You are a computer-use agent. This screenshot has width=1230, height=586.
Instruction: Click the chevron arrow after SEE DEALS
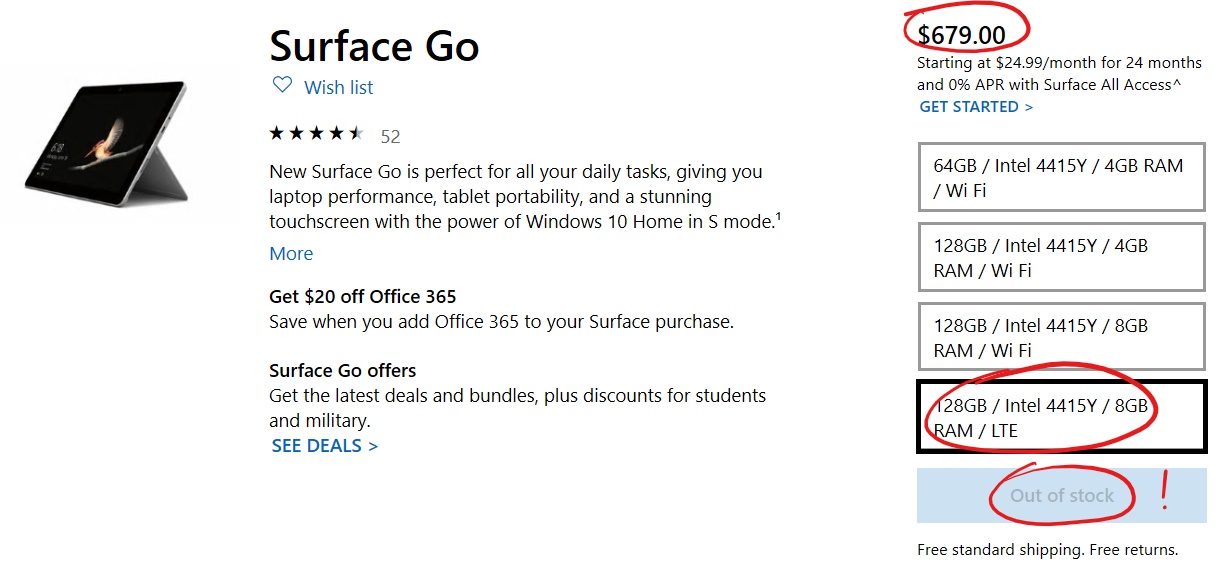point(373,446)
